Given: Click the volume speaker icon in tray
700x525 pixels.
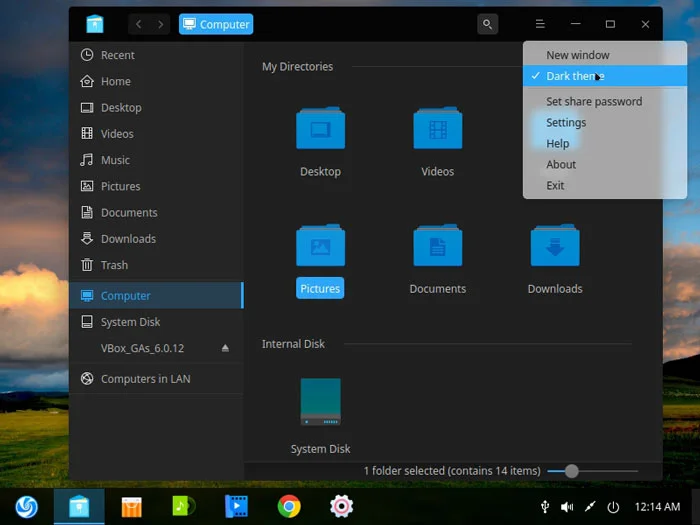Looking at the screenshot, I should tap(567, 507).
